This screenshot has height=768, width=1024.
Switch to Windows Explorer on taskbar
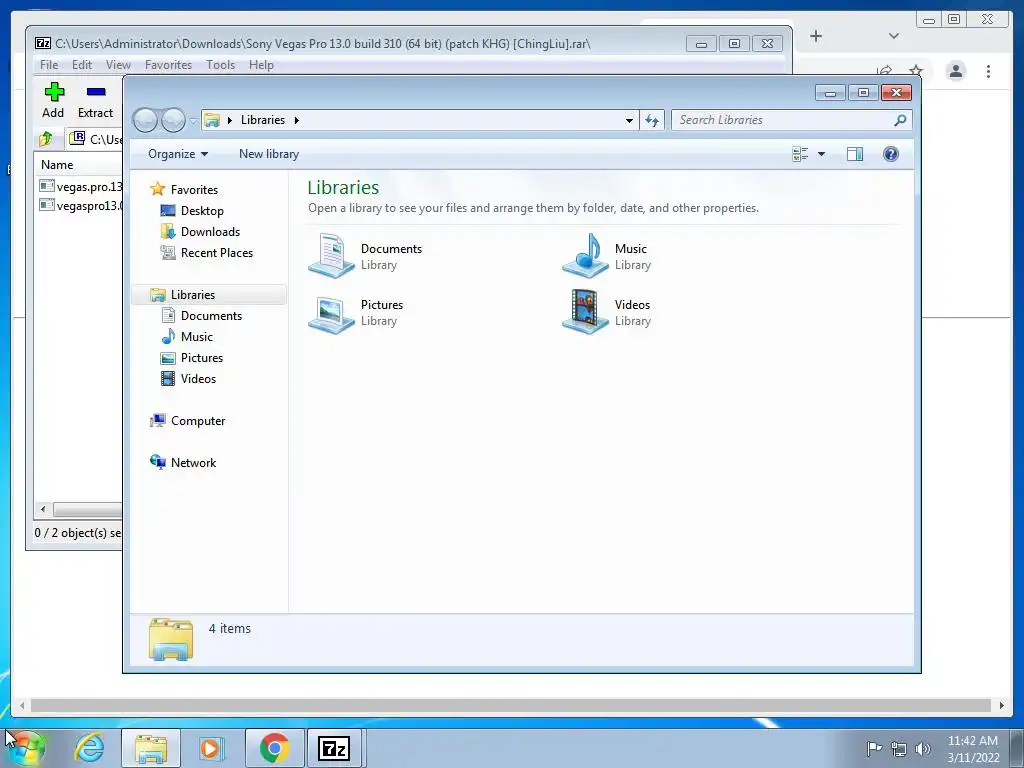point(151,748)
